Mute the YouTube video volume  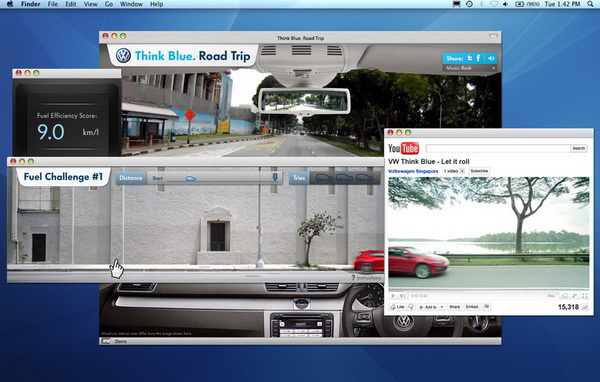pyautogui.click(x=402, y=295)
